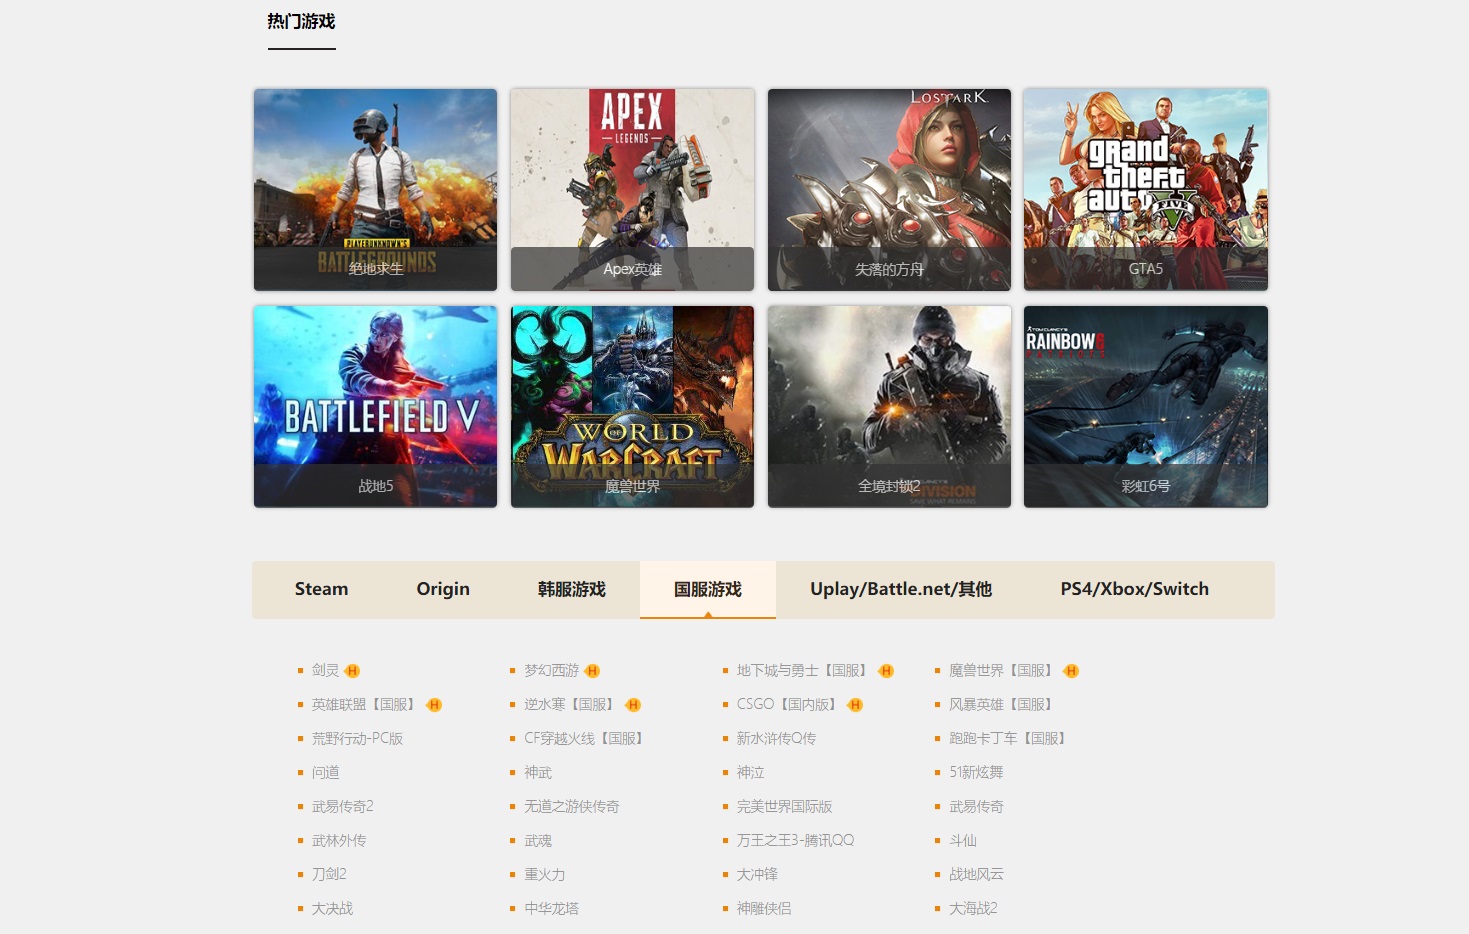Open the 新水浒传Q传 link
The width and height of the screenshot is (1469, 934).
click(776, 738)
